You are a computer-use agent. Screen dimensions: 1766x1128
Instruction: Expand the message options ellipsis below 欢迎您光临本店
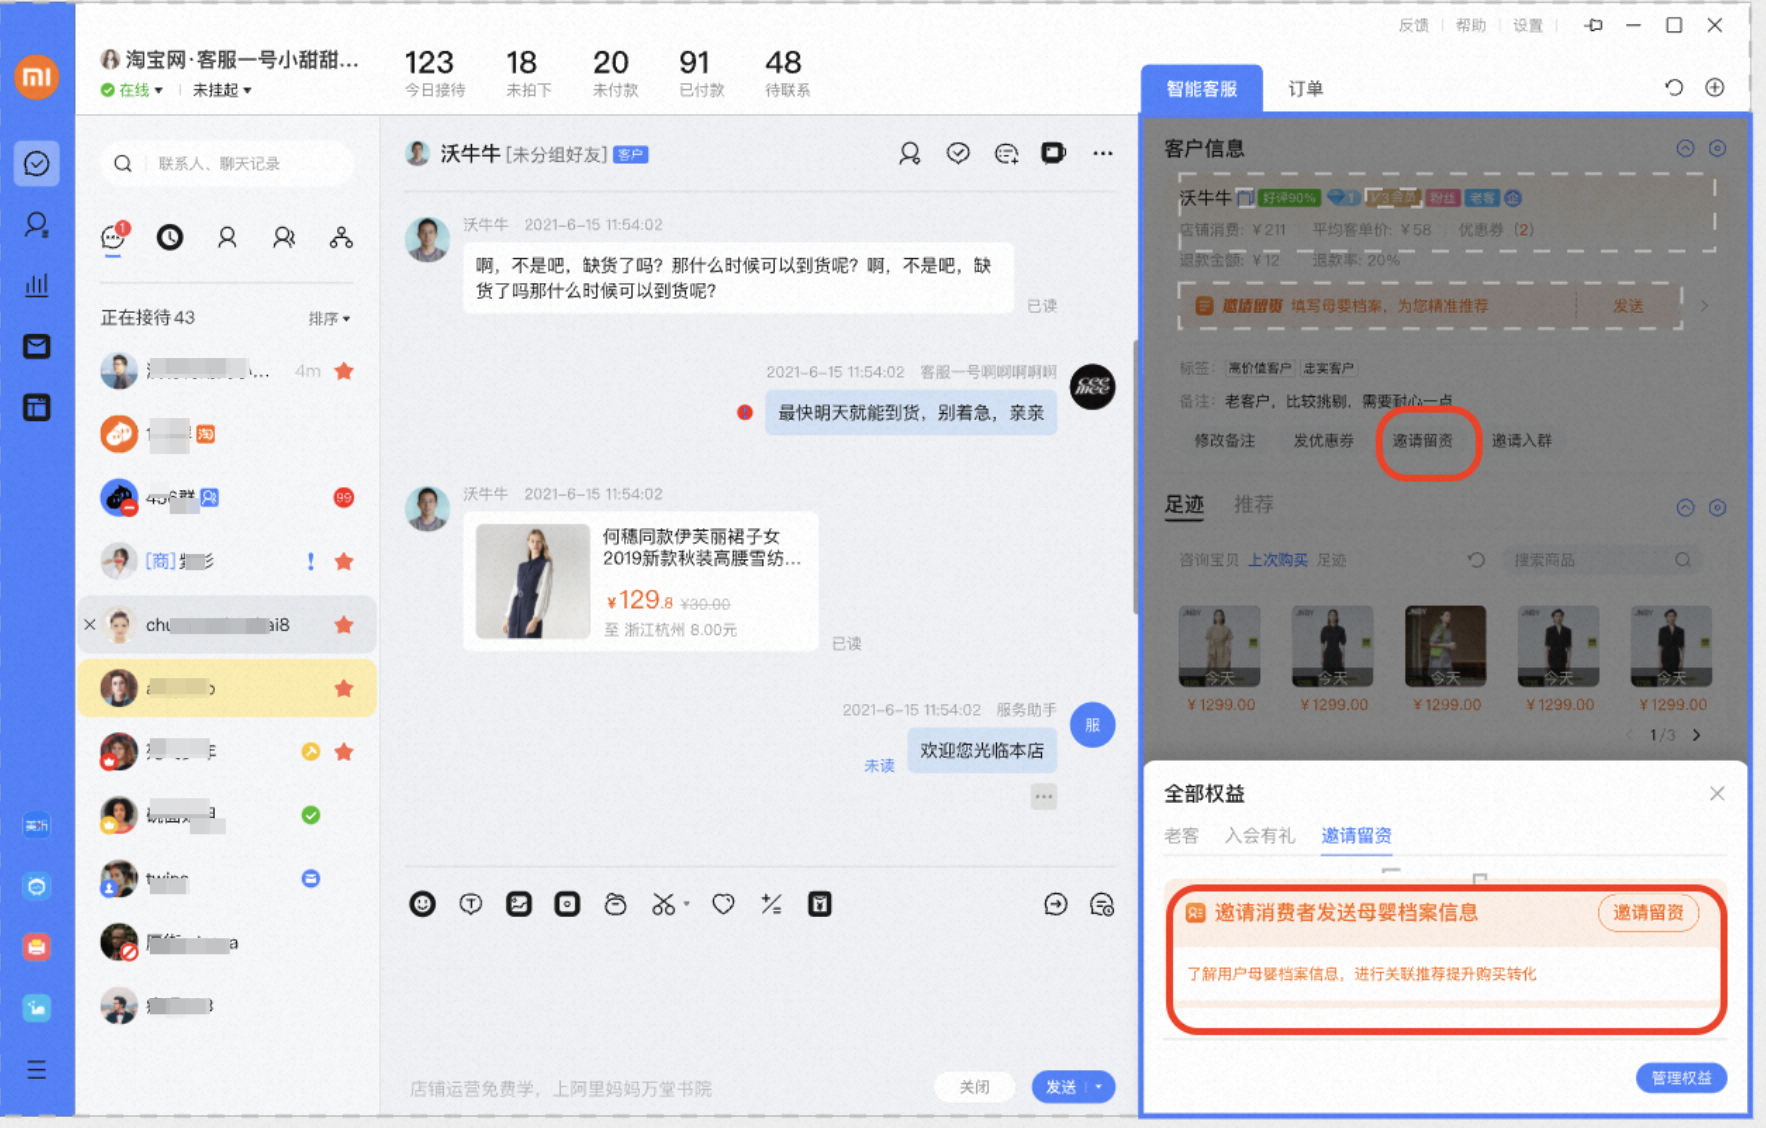[1044, 797]
